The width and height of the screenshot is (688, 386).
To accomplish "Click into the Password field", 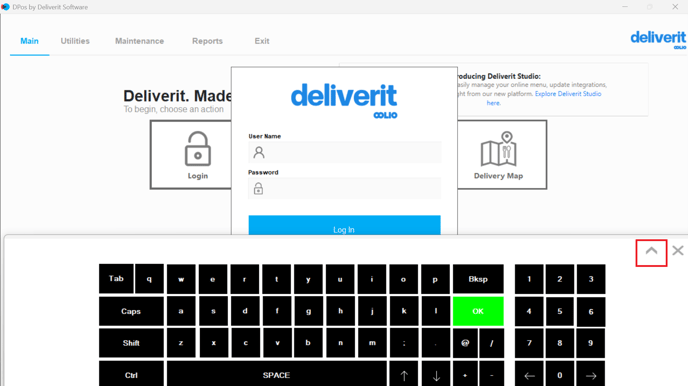I will click(344, 188).
